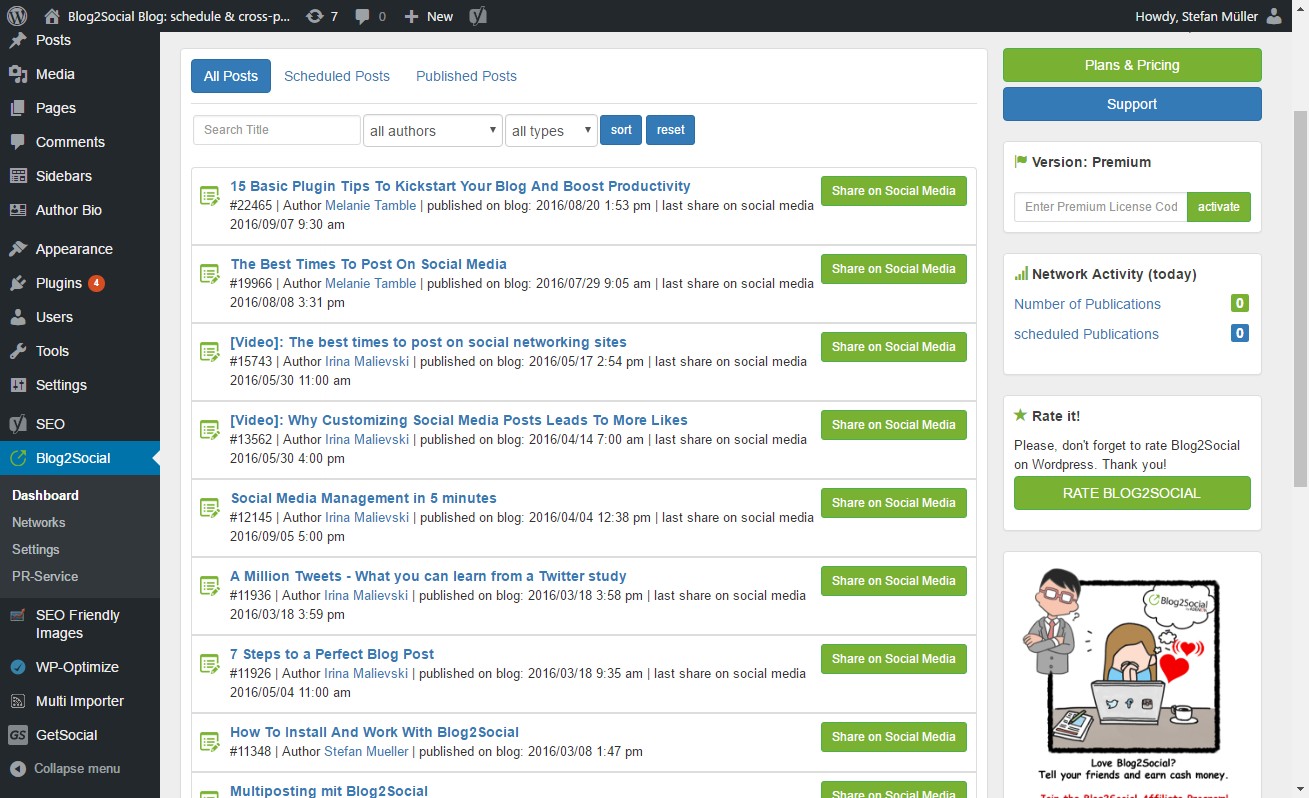Open author Stefan Mueller link
The height and width of the screenshot is (798, 1309).
click(x=366, y=751)
